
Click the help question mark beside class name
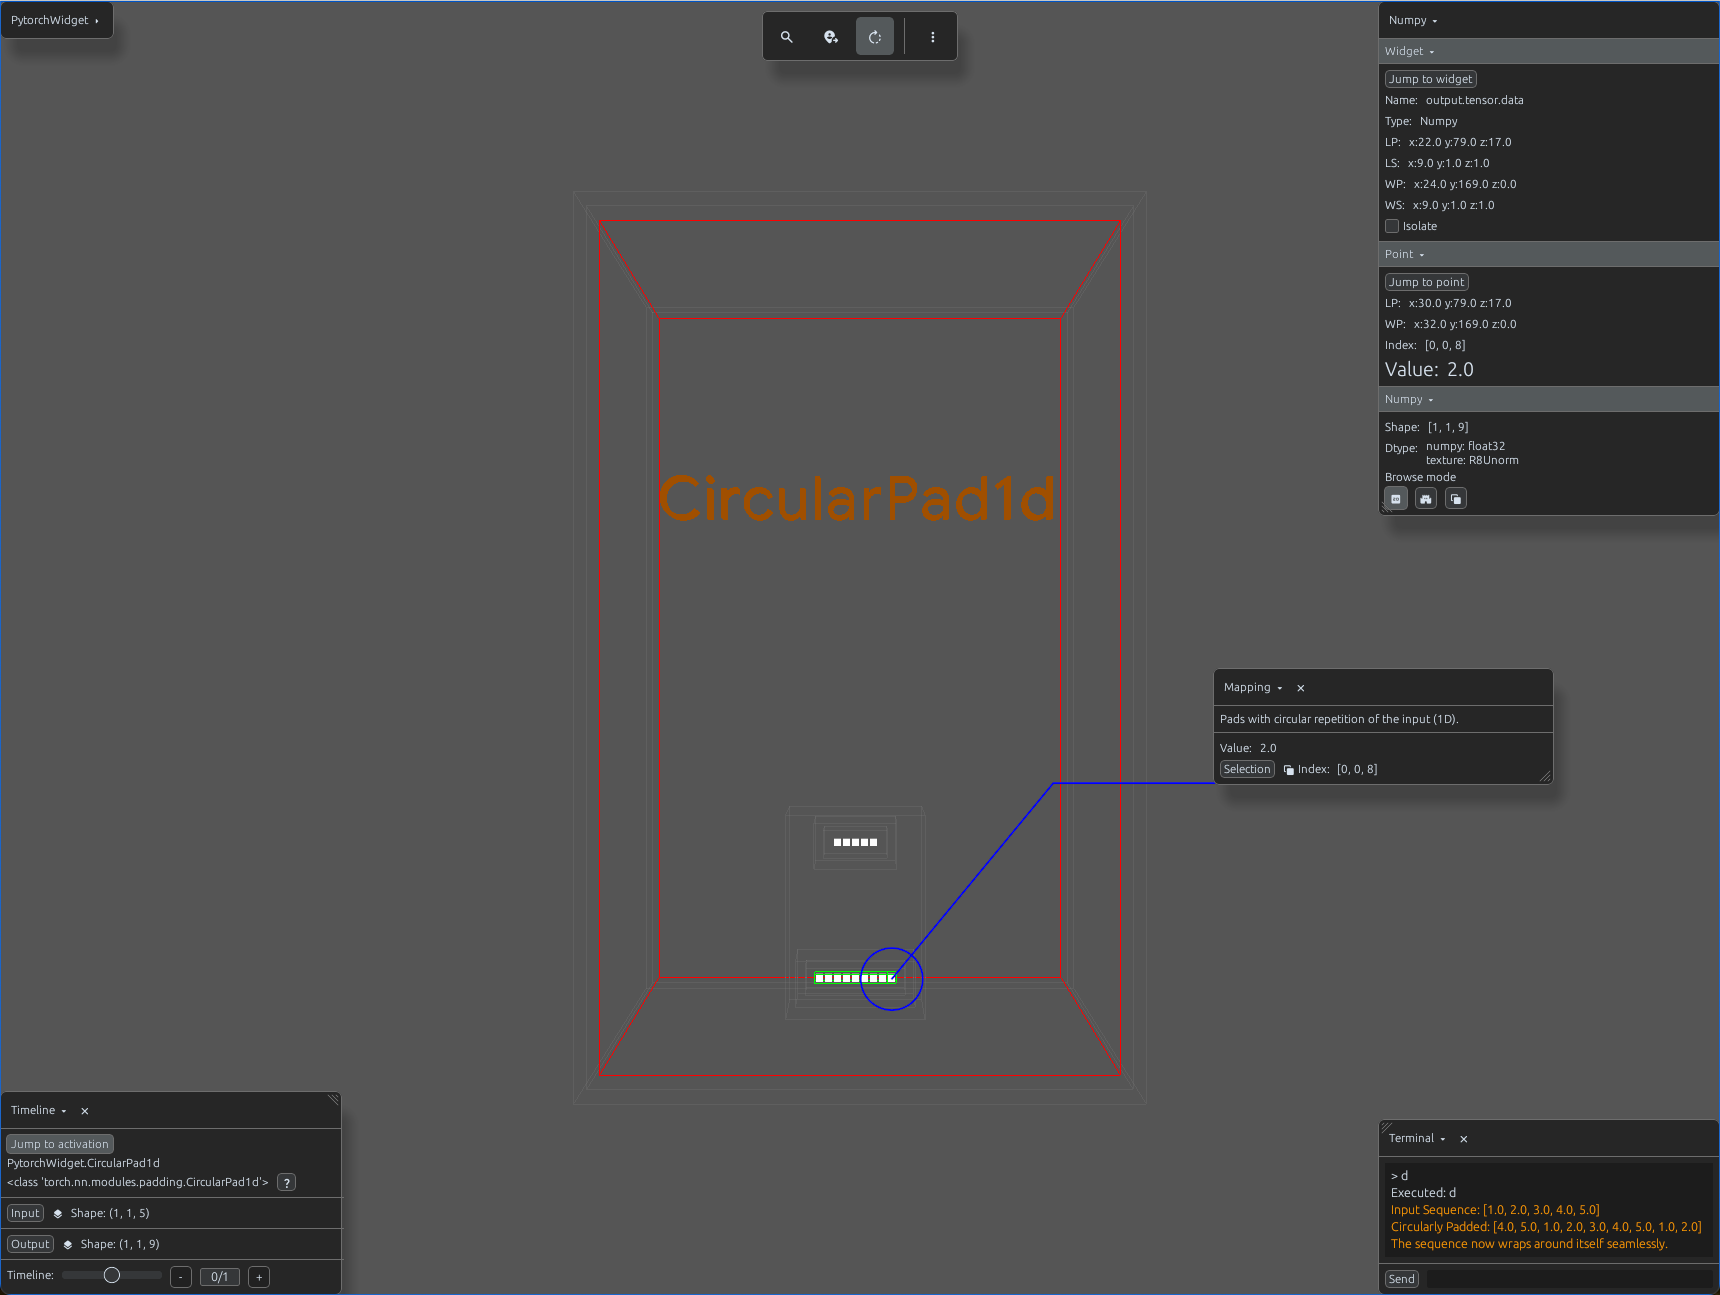(x=287, y=1183)
